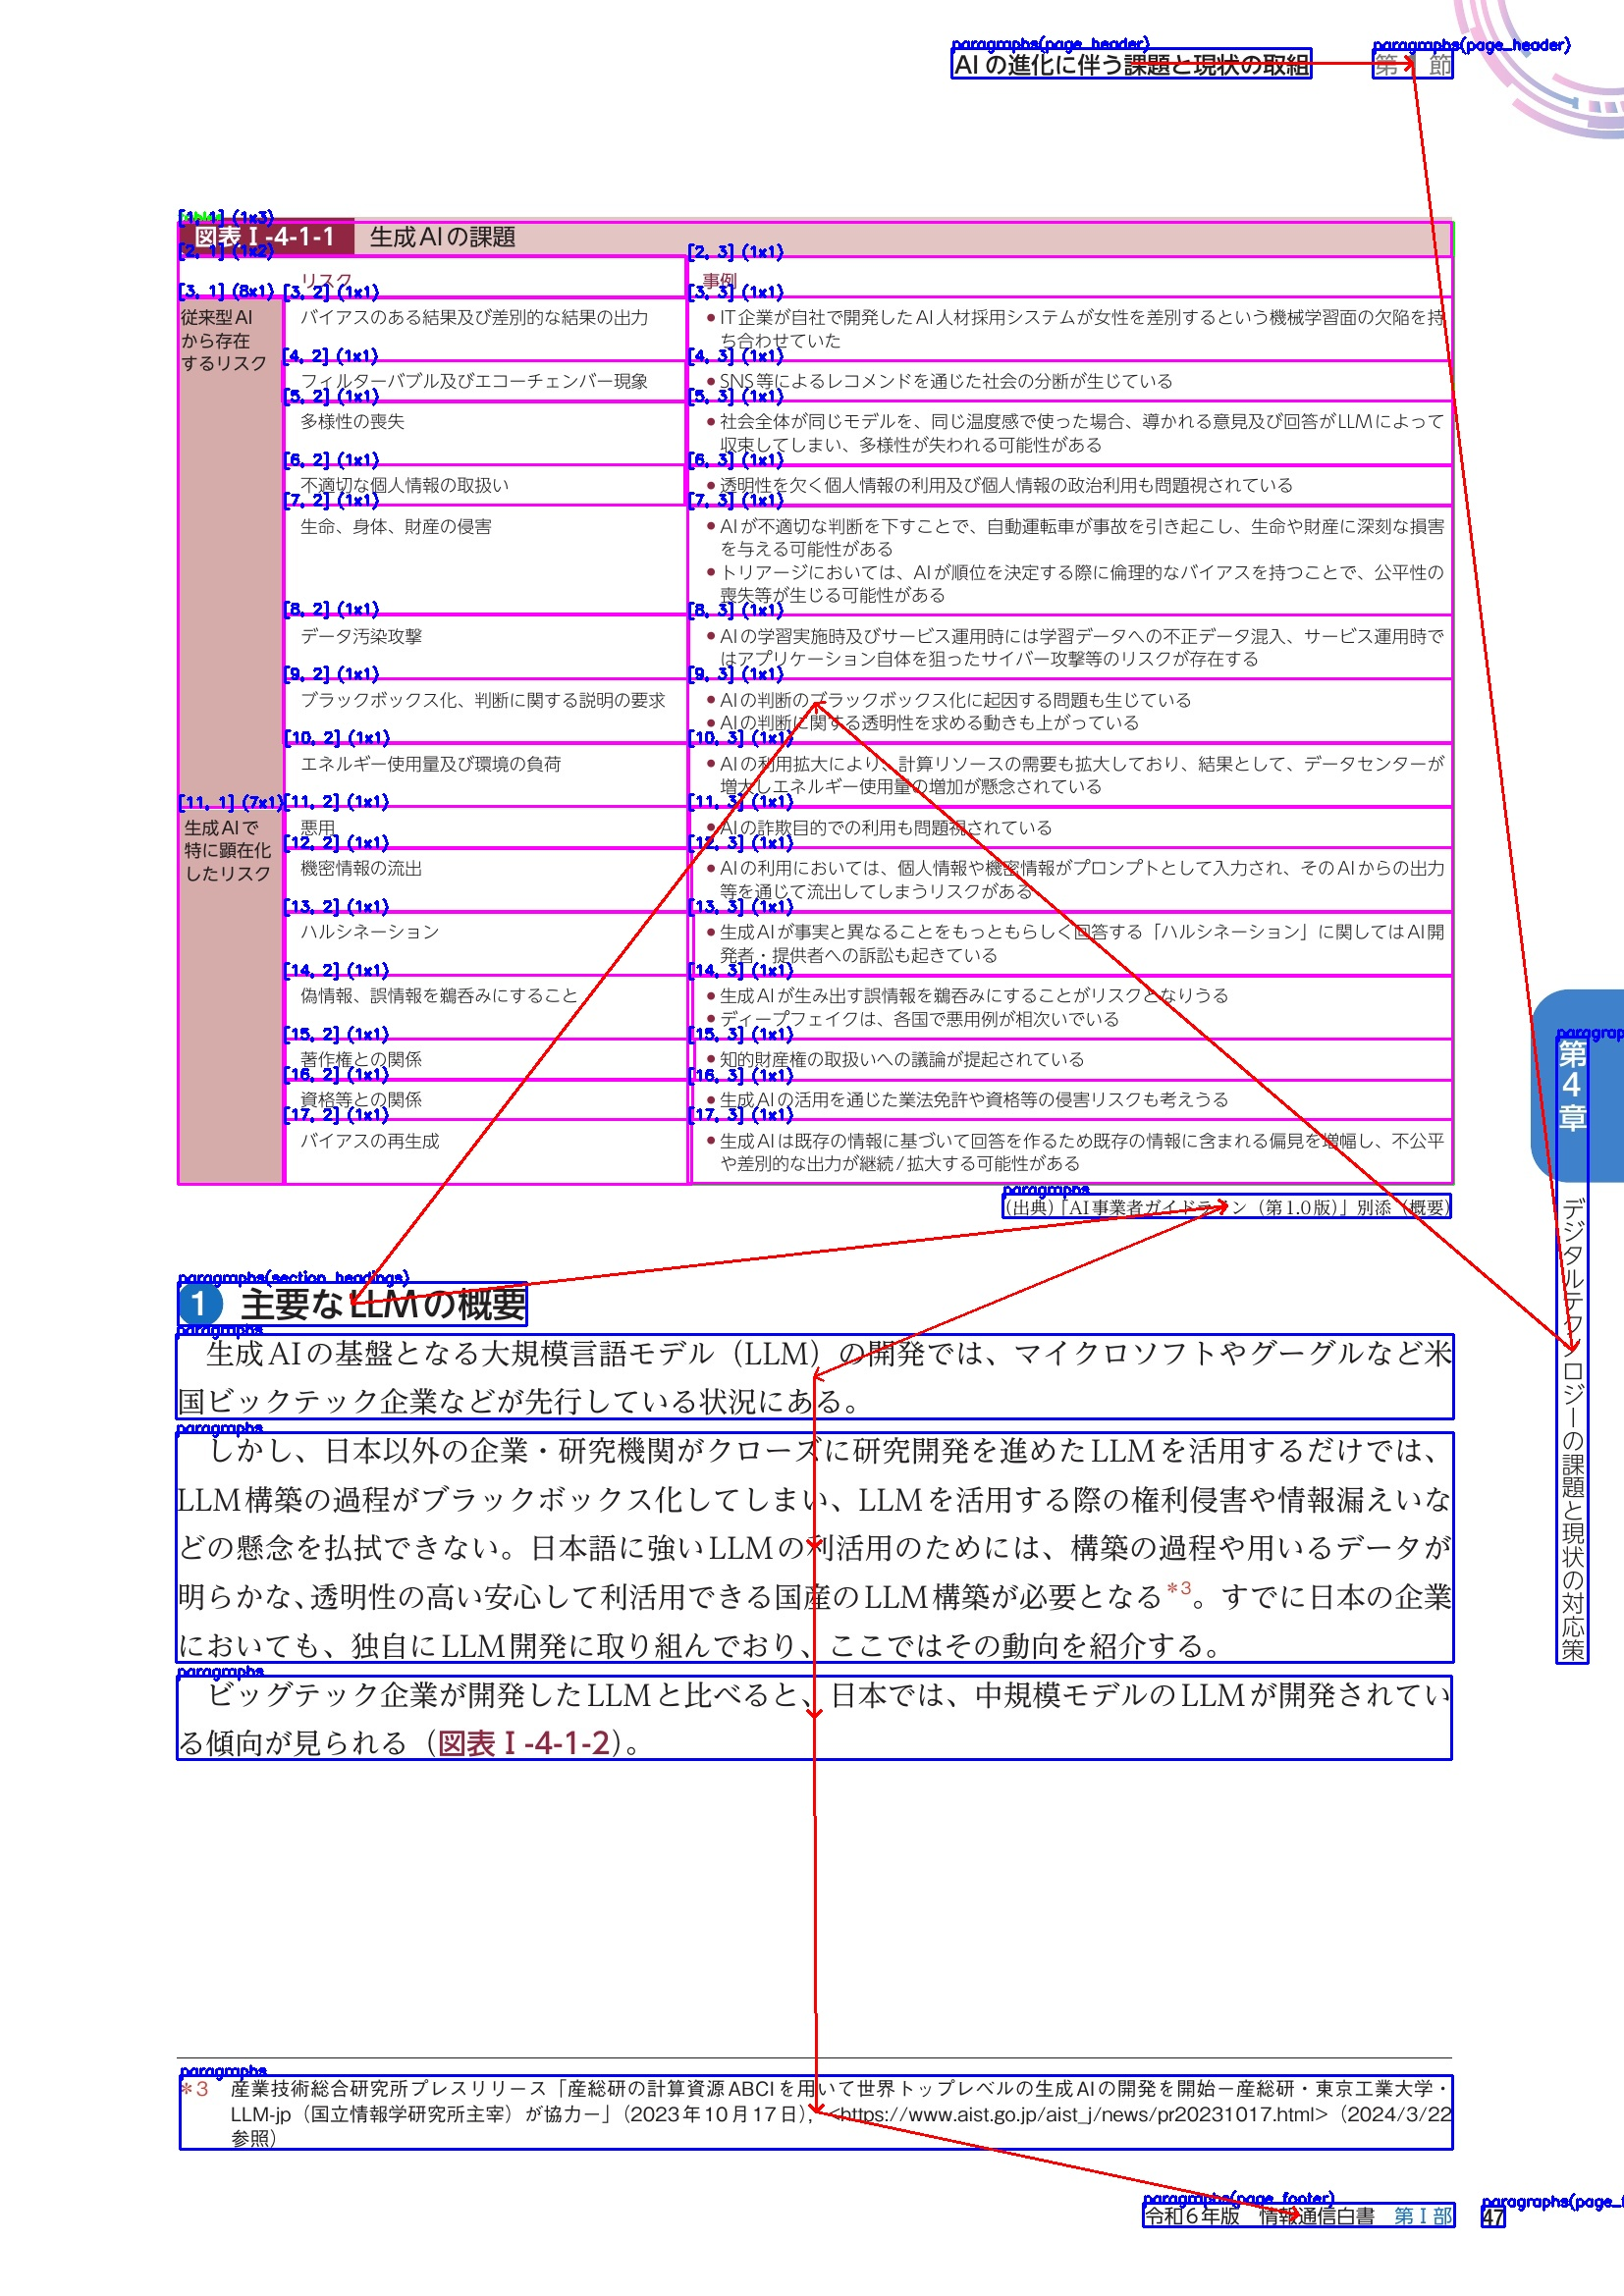Click the 図表 I-4-1-1 table label

coord(265,237)
